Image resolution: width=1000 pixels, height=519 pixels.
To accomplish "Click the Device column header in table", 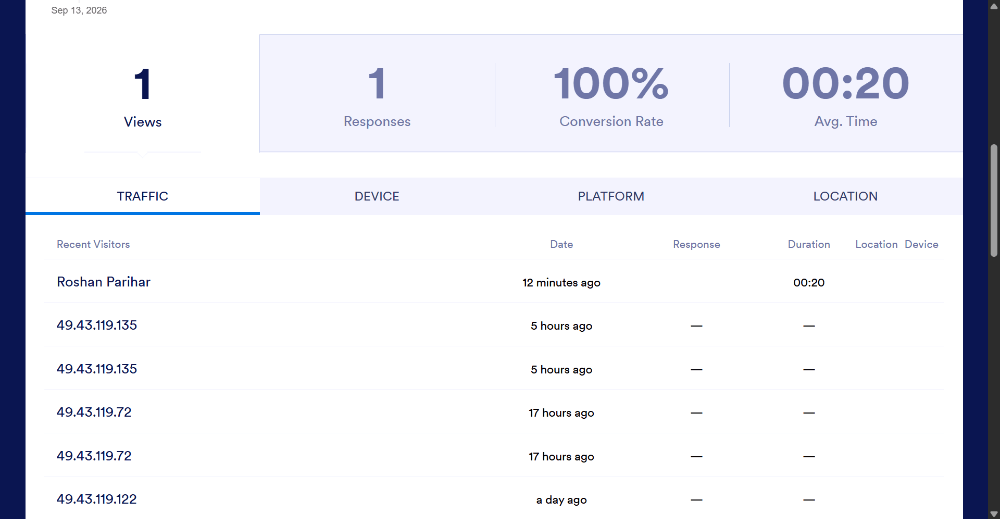I will [x=922, y=244].
